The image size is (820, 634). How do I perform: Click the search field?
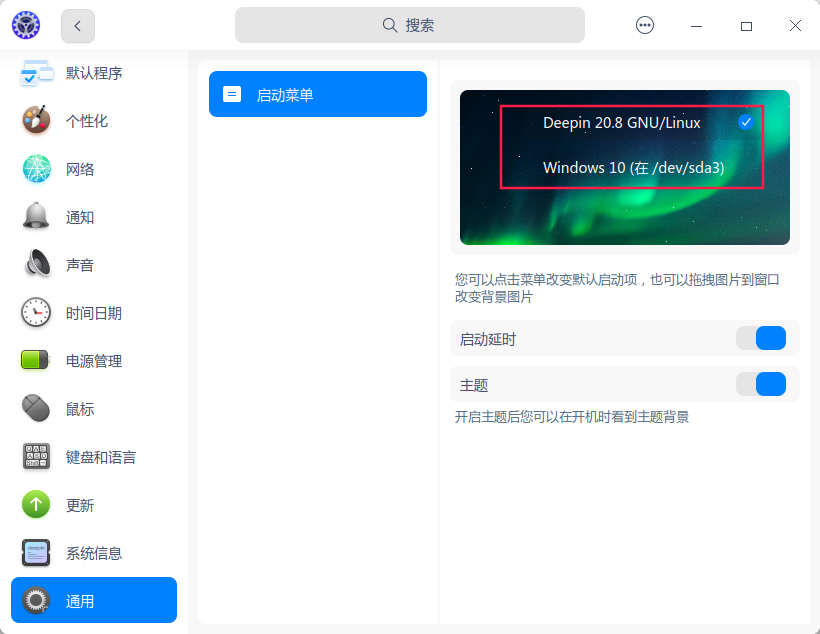click(x=409, y=25)
